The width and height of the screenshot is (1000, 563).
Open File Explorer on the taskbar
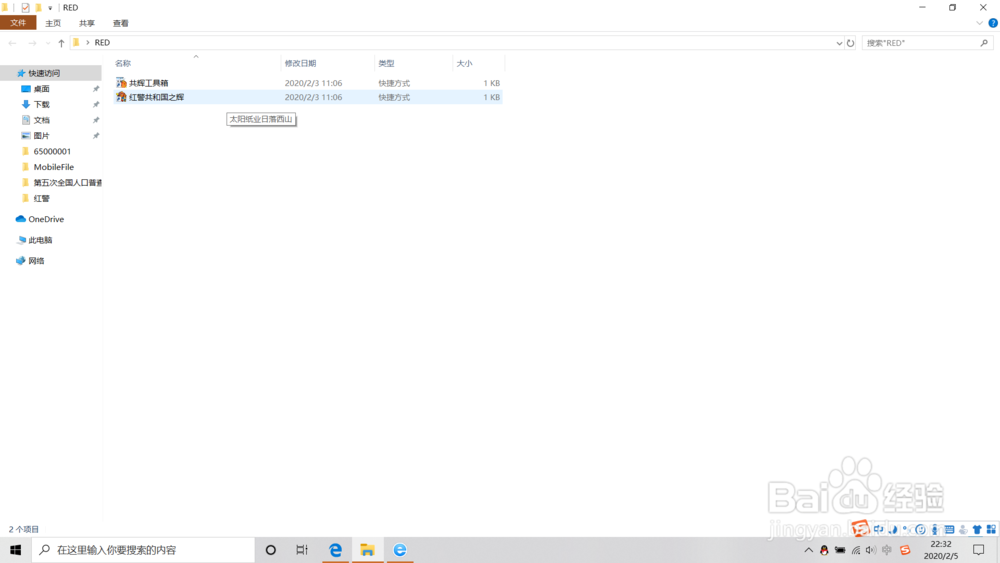(x=367, y=550)
